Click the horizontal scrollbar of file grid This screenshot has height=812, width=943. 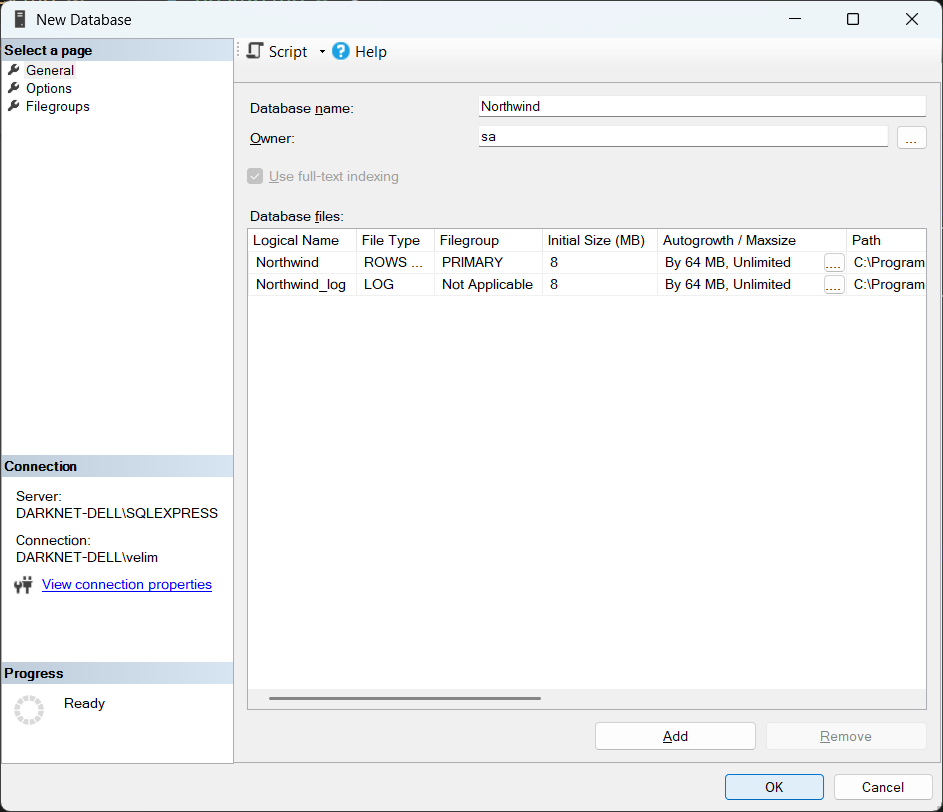coord(404,698)
